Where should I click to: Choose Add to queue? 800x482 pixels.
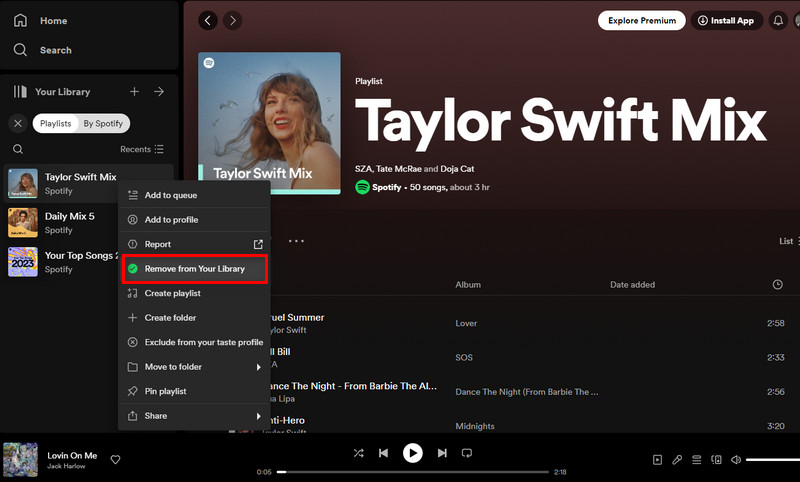(194, 195)
